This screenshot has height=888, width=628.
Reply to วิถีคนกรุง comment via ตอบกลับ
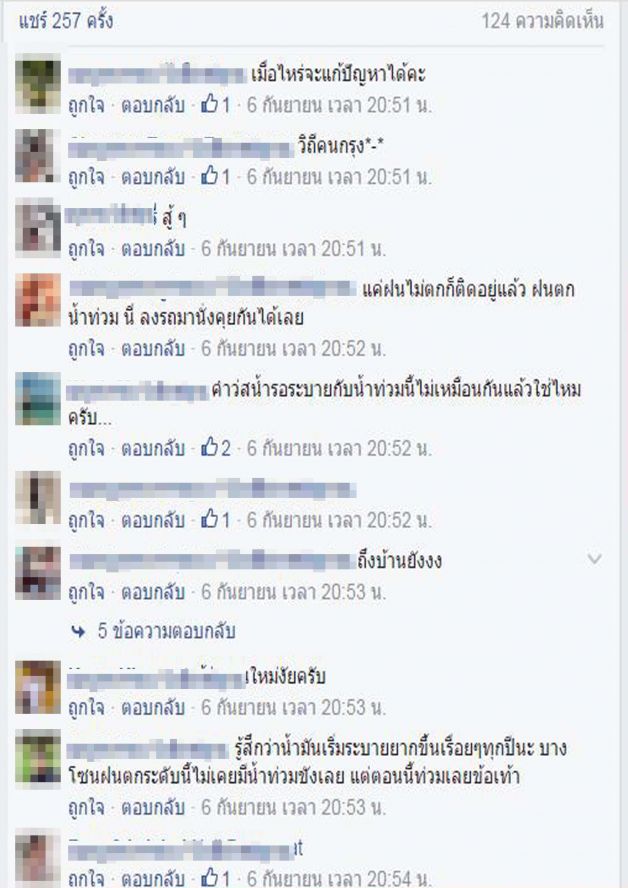point(153,176)
